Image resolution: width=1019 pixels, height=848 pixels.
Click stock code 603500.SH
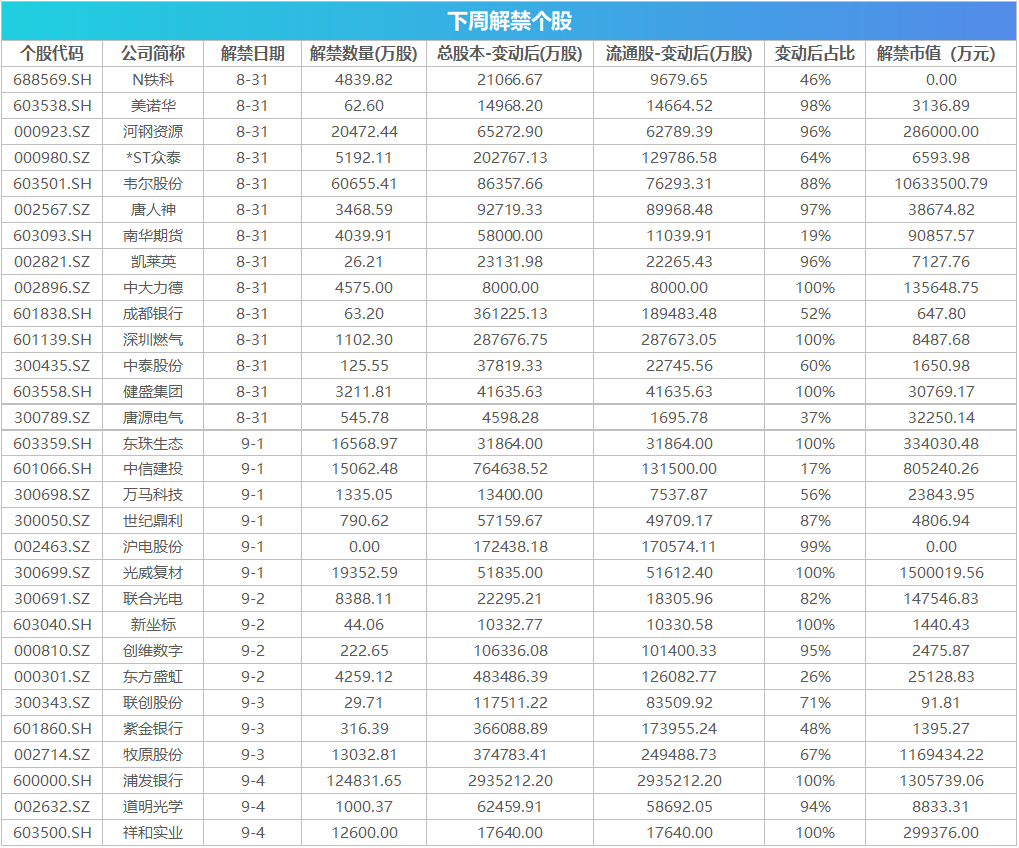[52, 833]
